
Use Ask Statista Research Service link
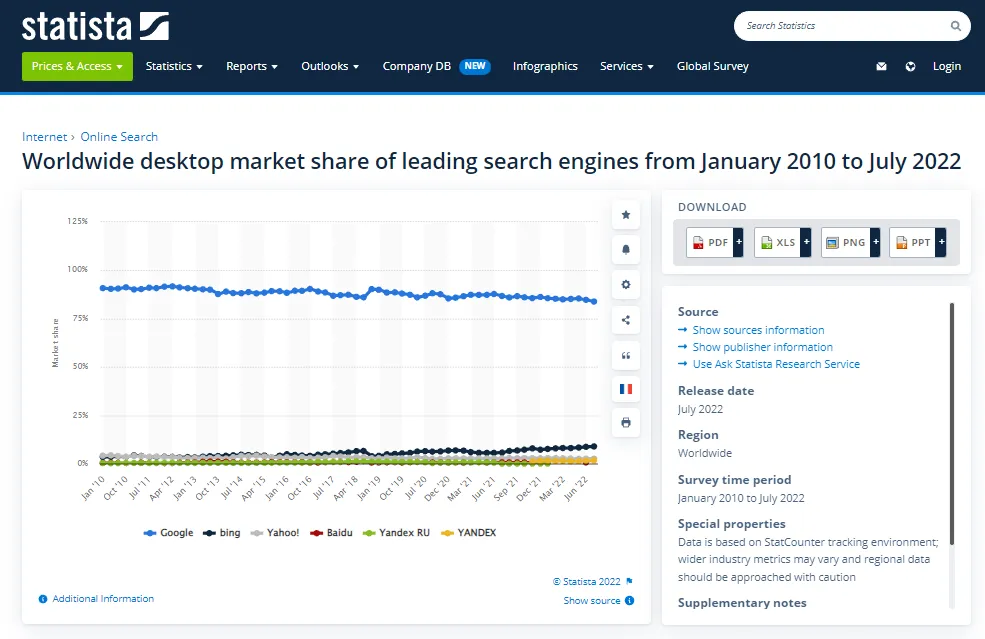[776, 364]
